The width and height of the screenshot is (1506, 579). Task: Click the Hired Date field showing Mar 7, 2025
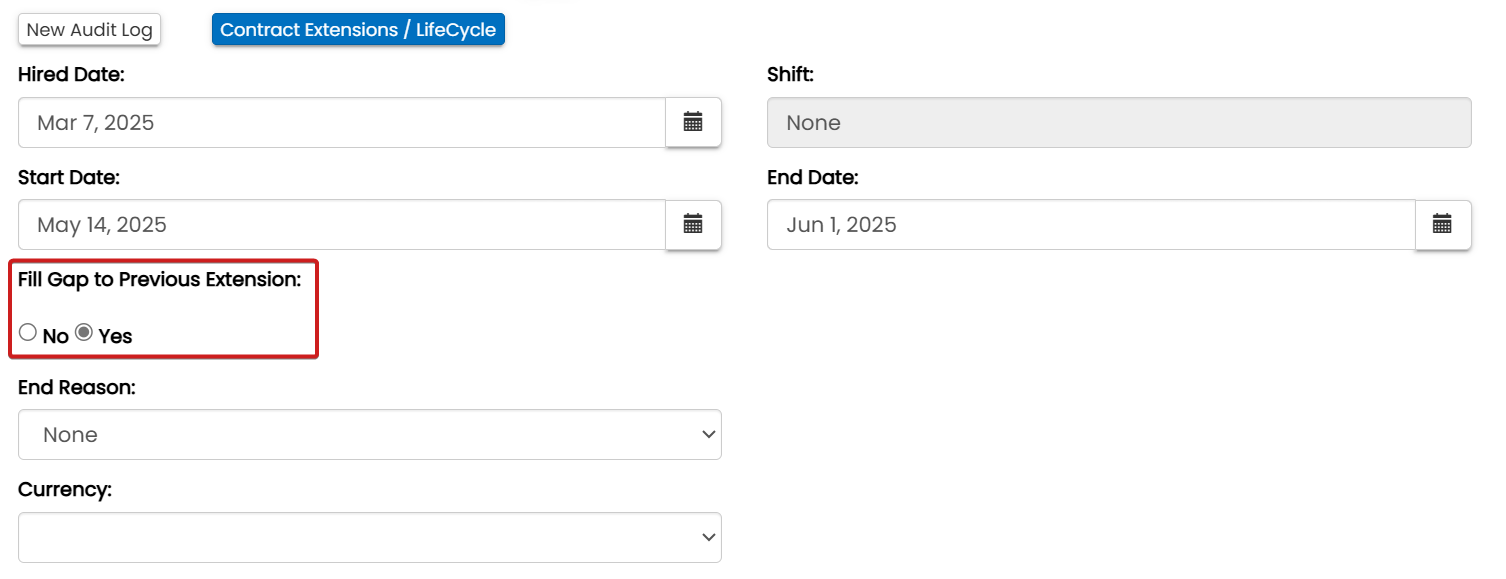[x=341, y=123]
